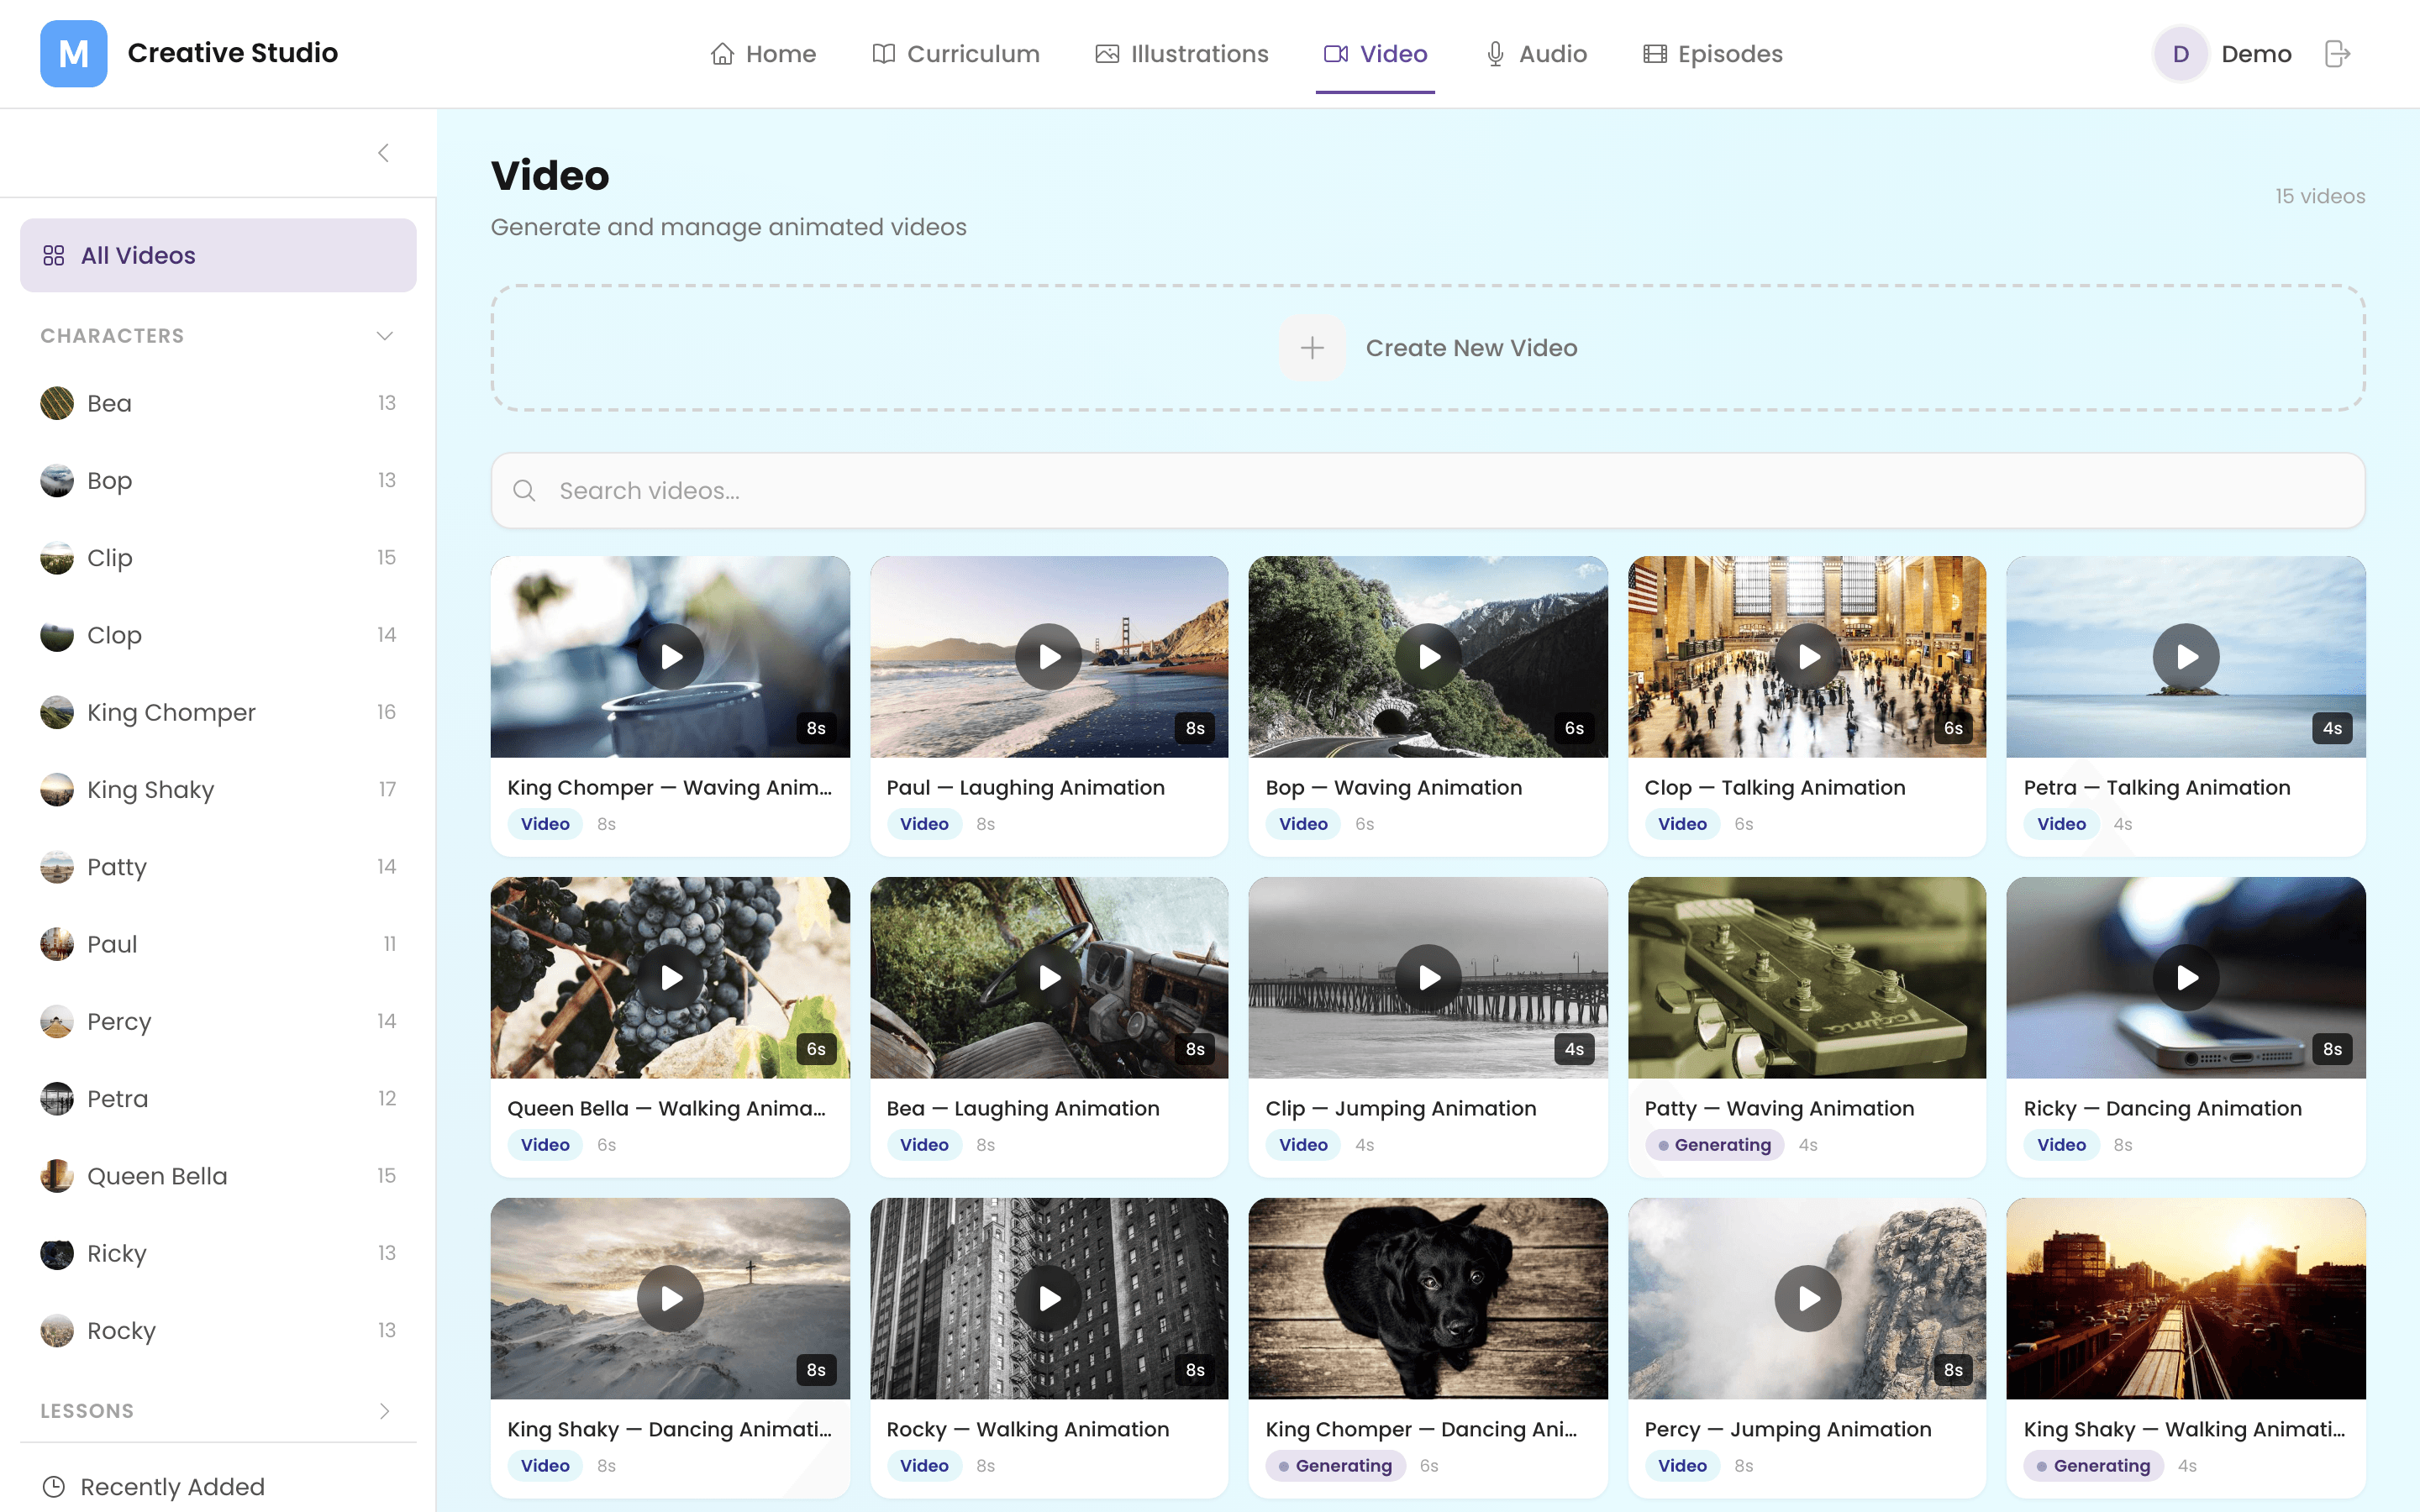Filter videos by Bop character

218,481
